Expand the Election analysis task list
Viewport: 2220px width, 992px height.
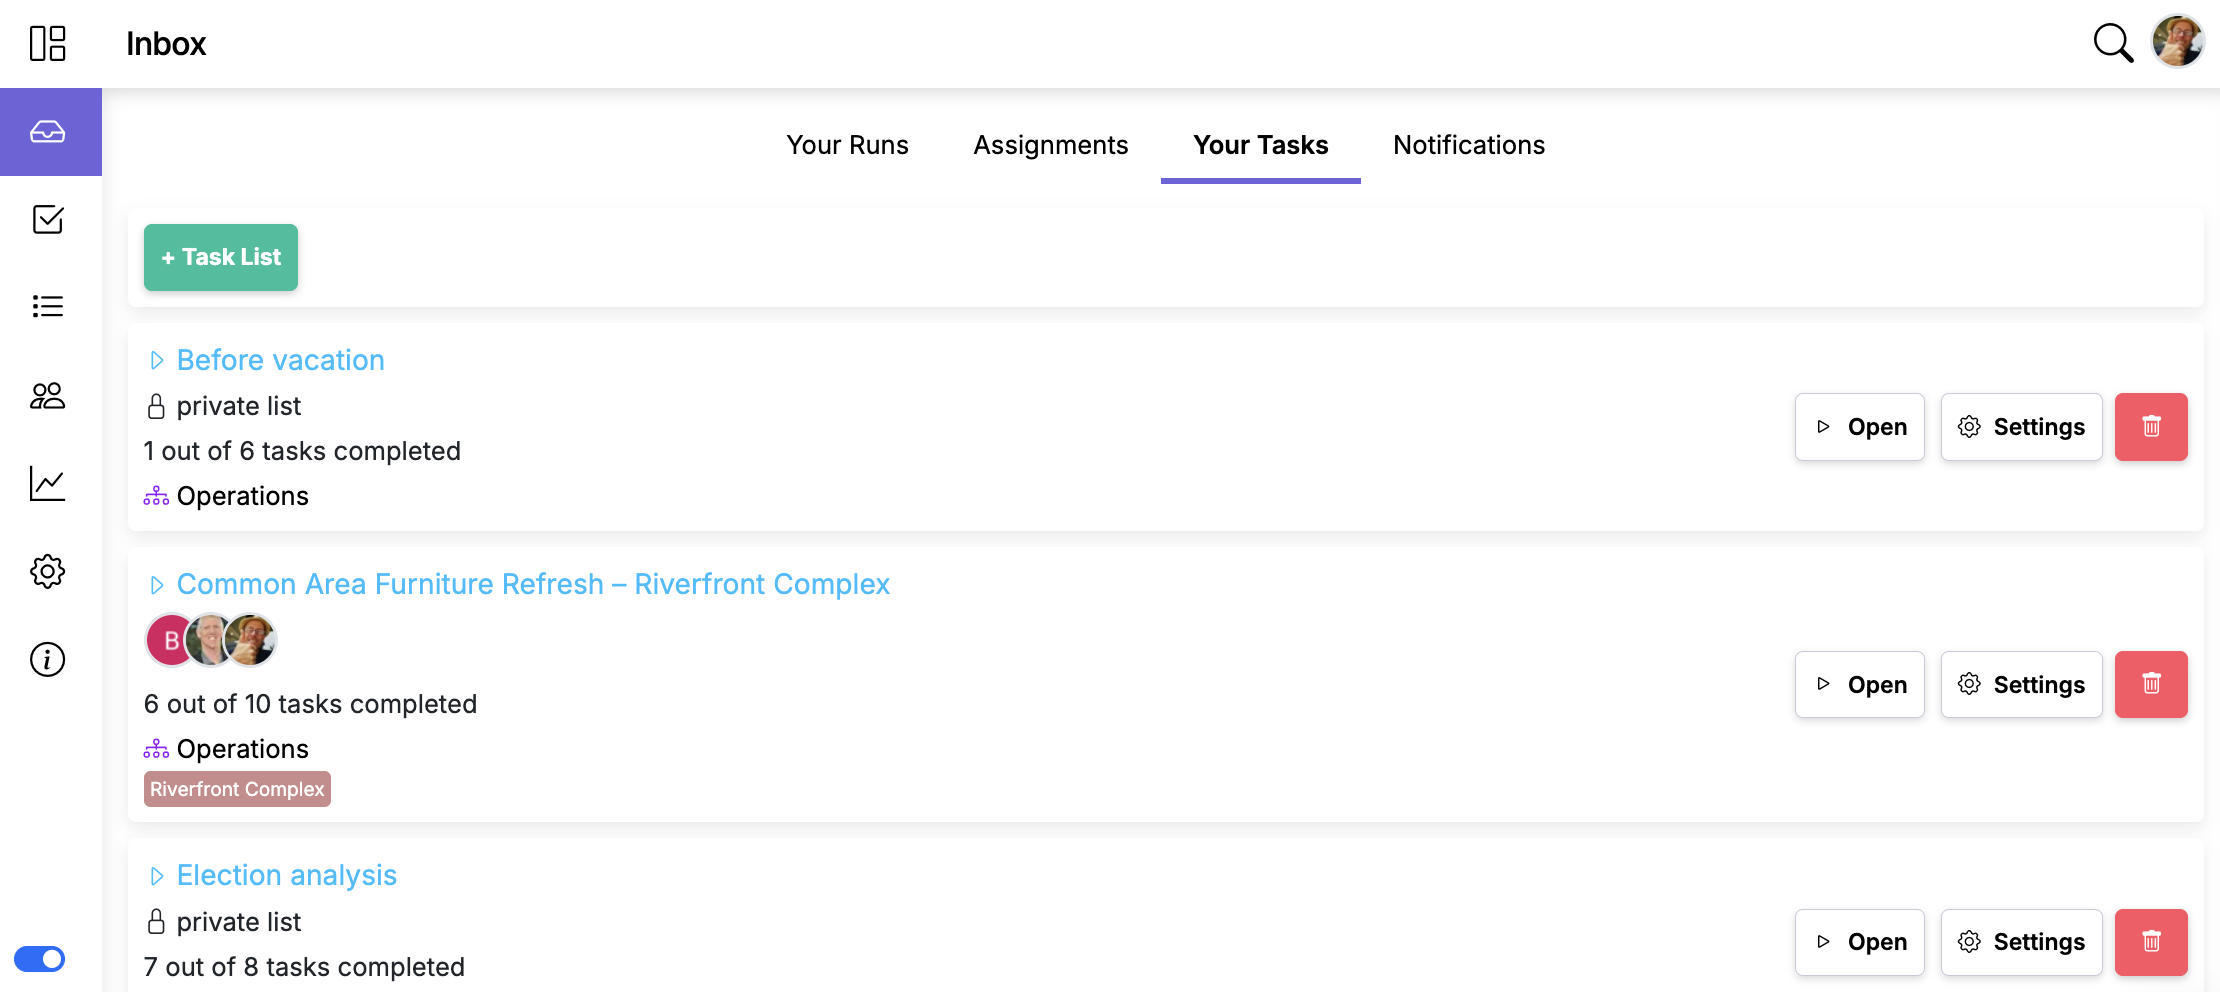pyautogui.click(x=157, y=876)
